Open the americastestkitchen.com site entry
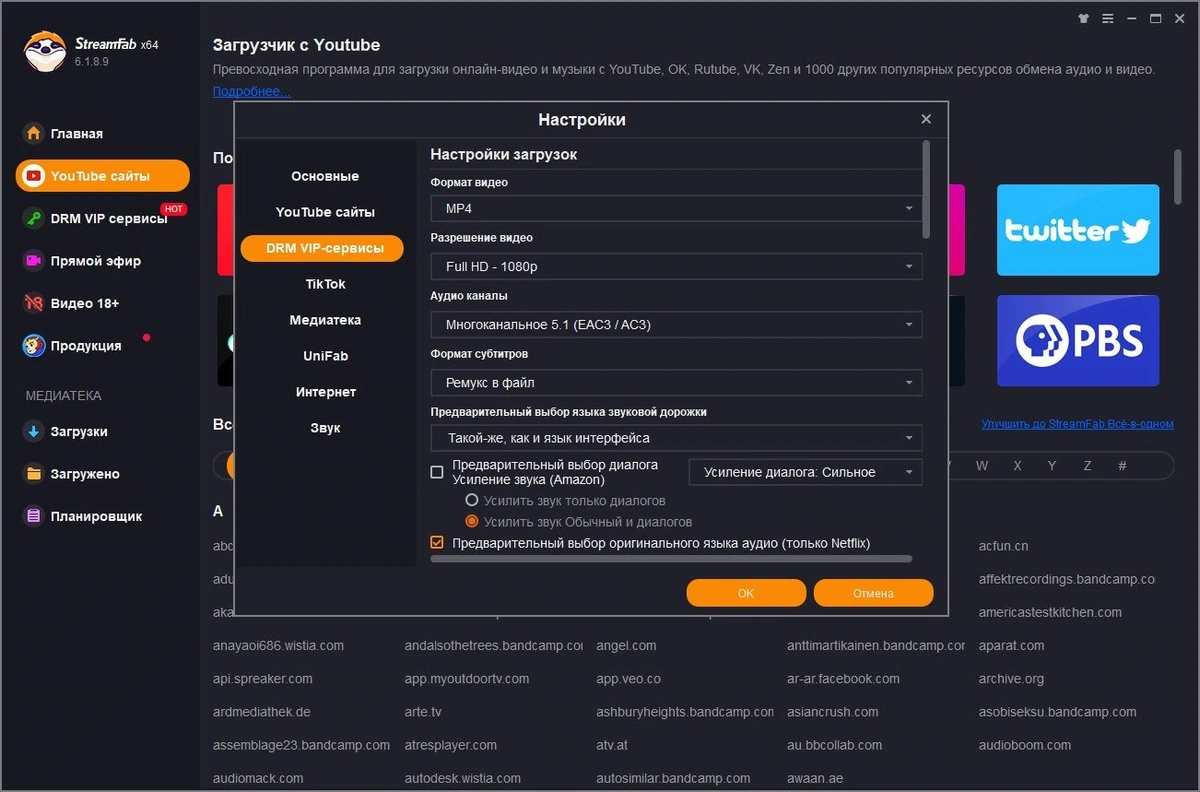This screenshot has width=1200, height=792. pyautogui.click(x=1050, y=612)
